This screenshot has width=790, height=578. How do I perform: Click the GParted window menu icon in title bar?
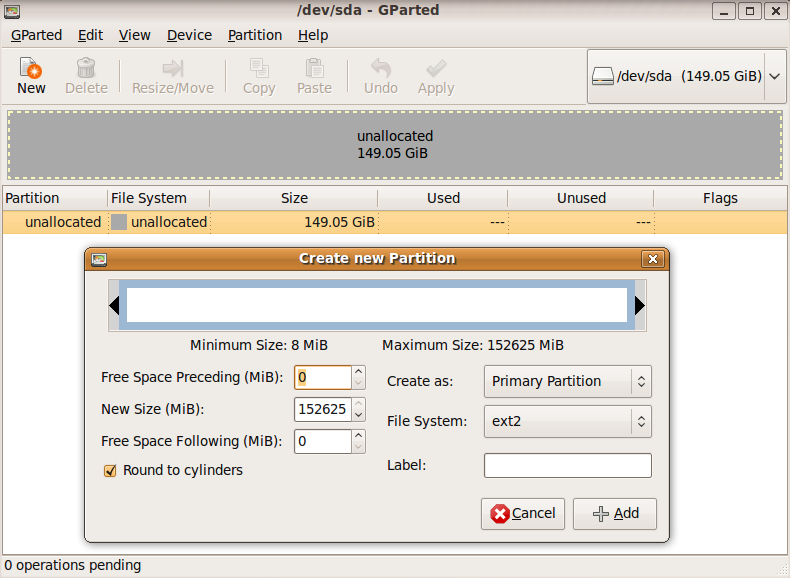(12, 11)
